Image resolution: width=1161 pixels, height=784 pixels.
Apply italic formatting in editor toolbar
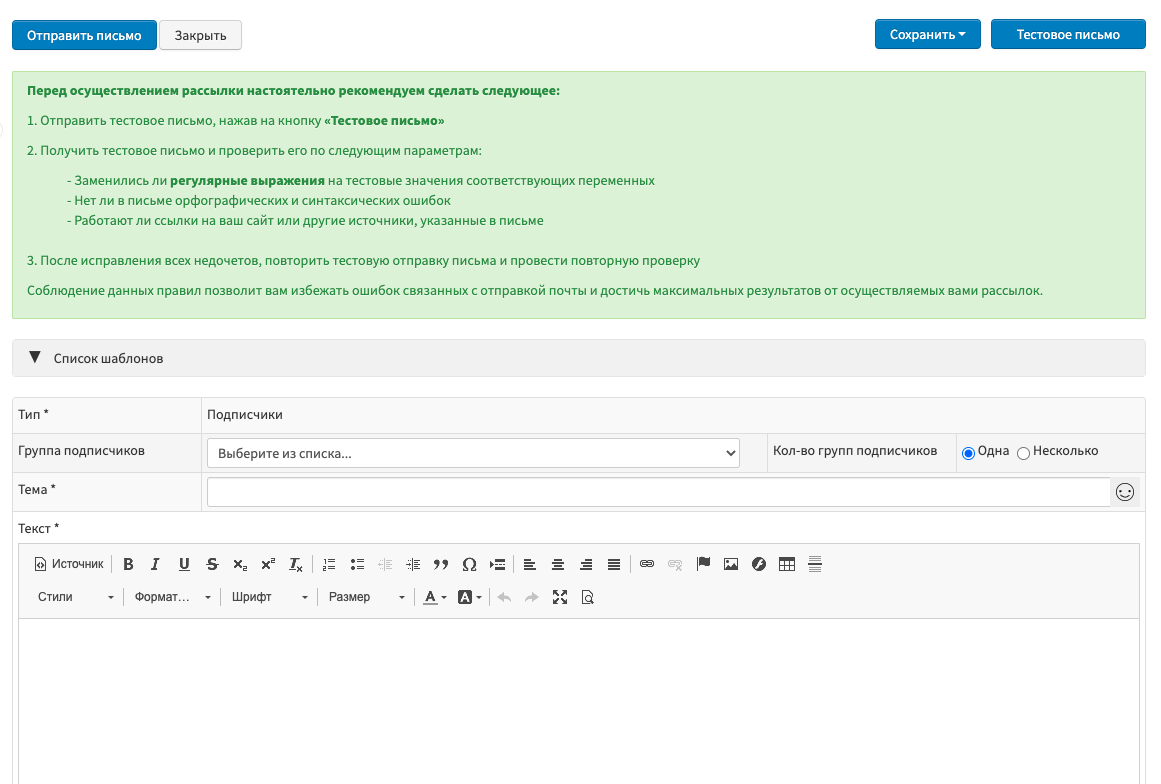click(x=155, y=564)
